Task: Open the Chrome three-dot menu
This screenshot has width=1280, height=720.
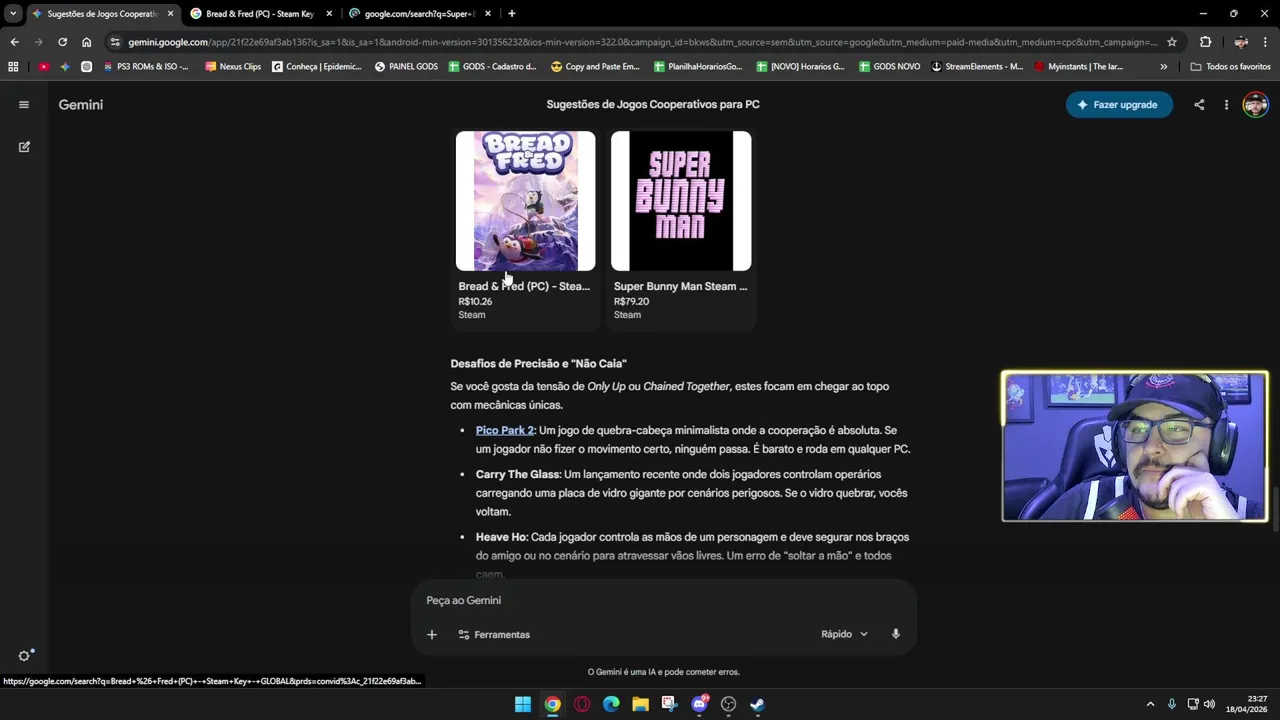Action: point(1266,42)
